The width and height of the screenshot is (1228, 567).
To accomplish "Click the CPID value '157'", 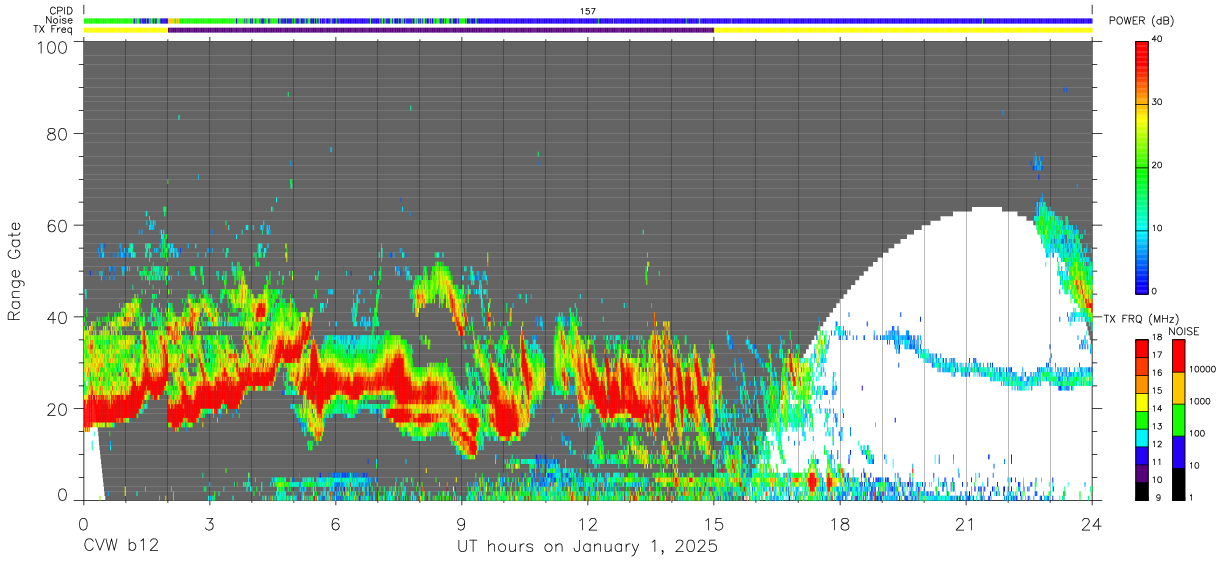I will pos(588,11).
